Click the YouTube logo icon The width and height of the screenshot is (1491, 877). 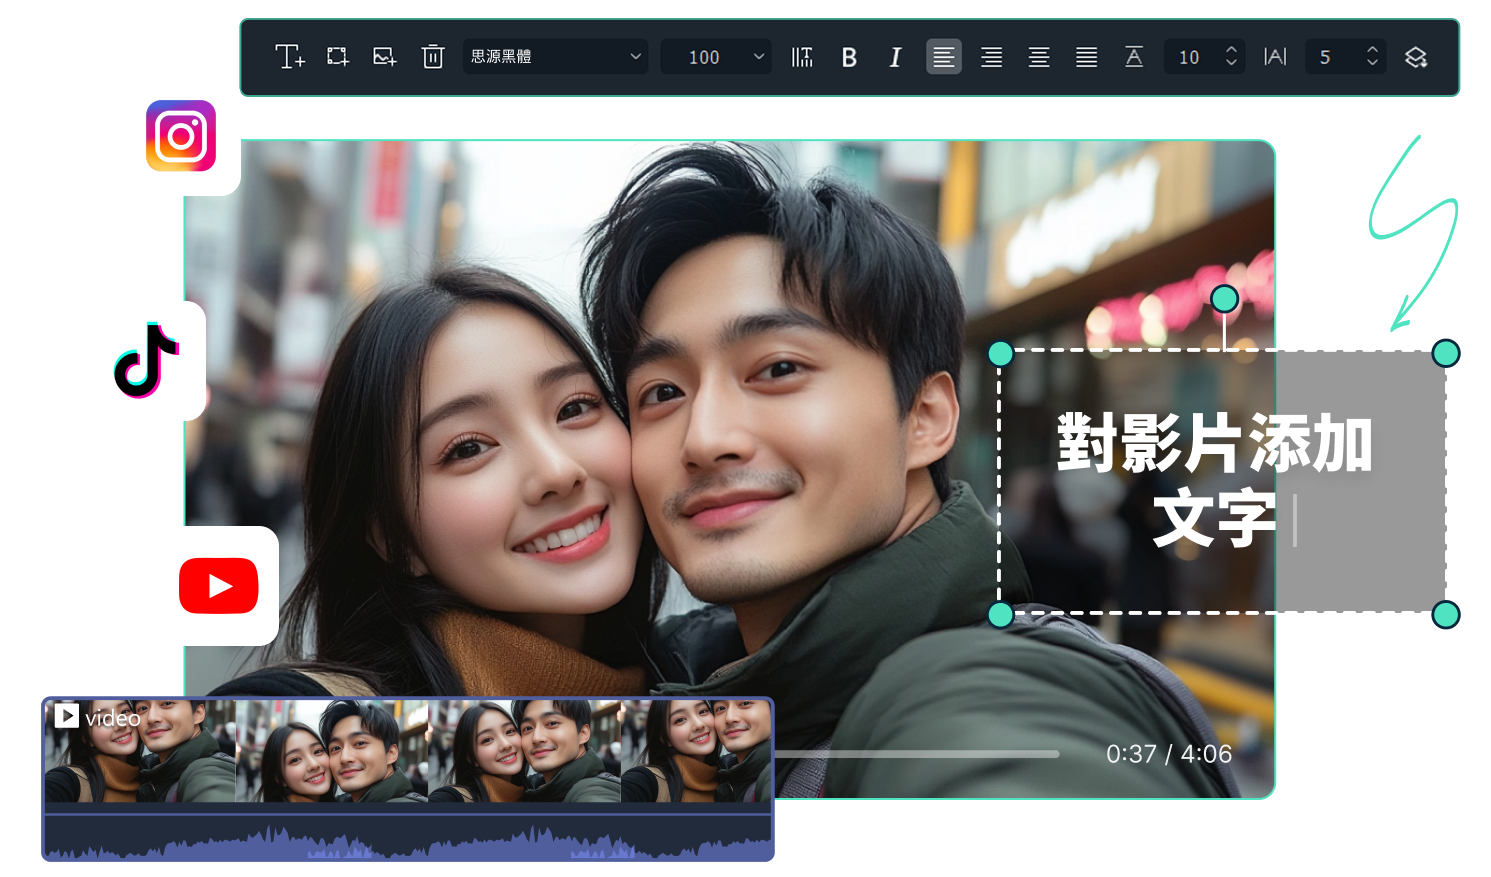point(219,586)
